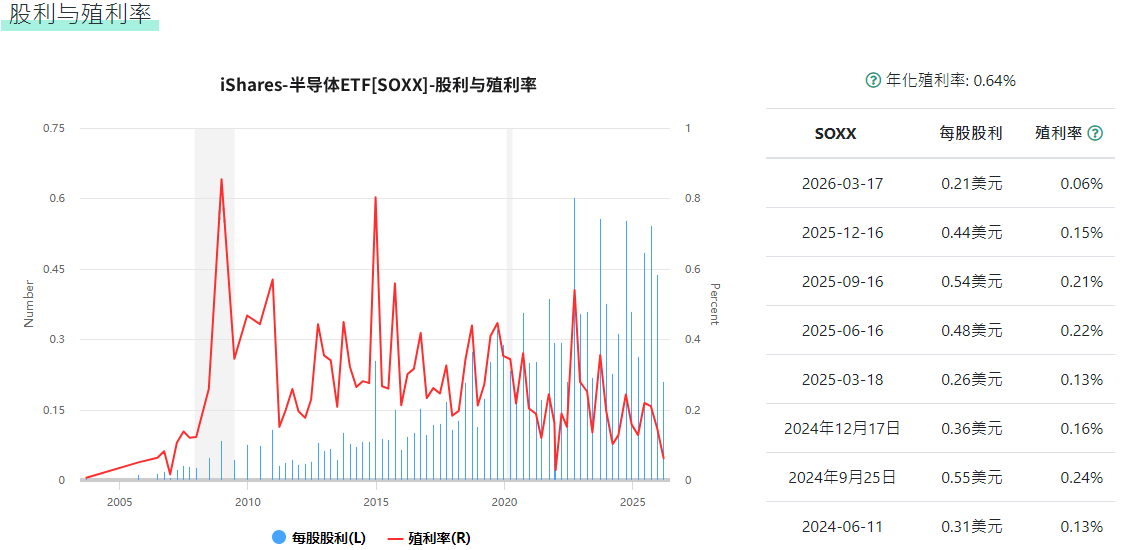The height and width of the screenshot is (550, 1121).
Task: Click the yield line peak at 2015
Action: click(376, 197)
